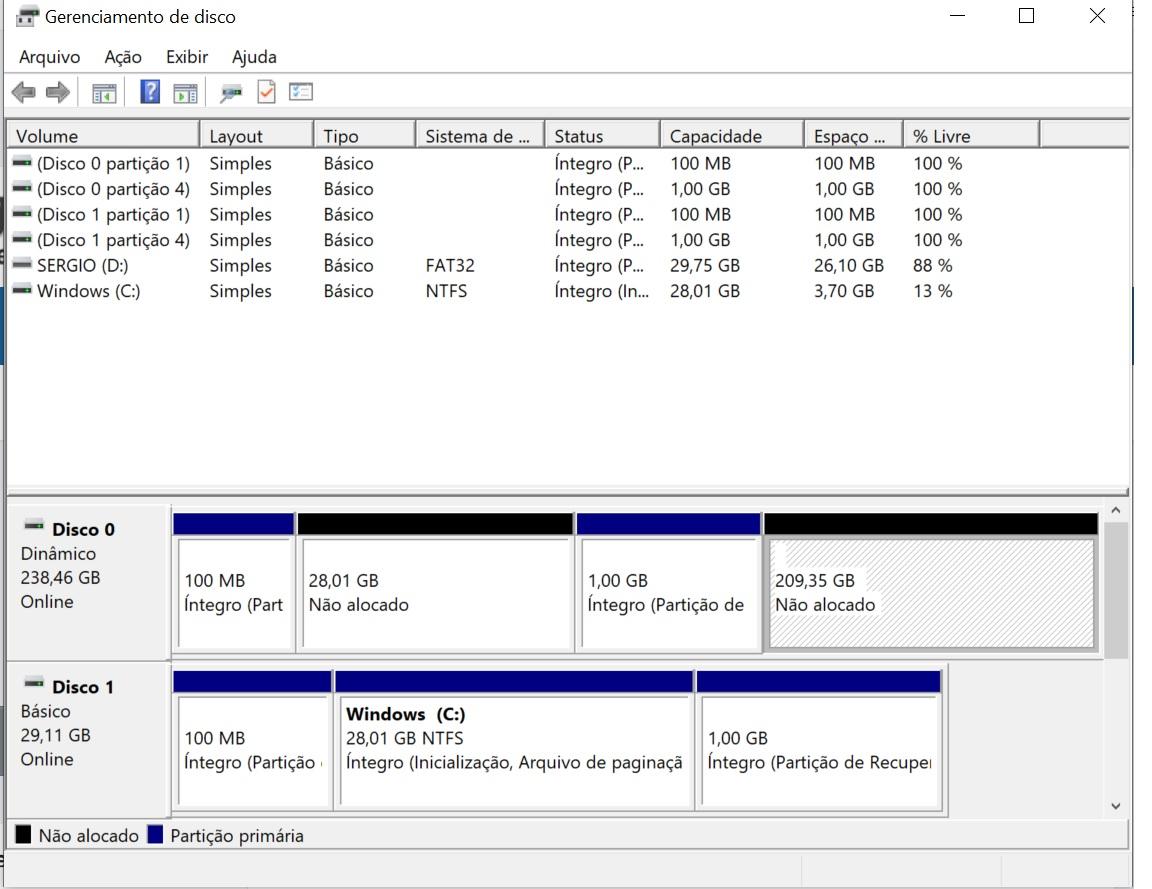Image resolution: width=1152 pixels, height=889 pixels.
Task: Click the scroll down arrow in disk pane
Action: (1115, 806)
